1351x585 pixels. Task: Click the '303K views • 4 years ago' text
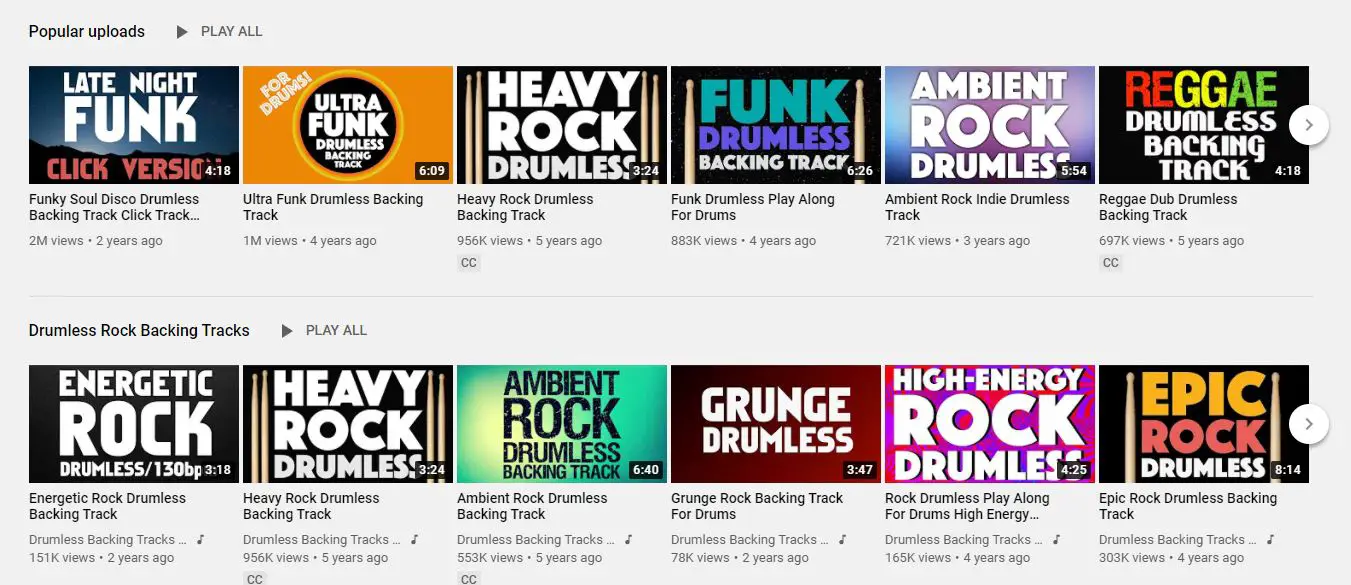coord(1171,558)
